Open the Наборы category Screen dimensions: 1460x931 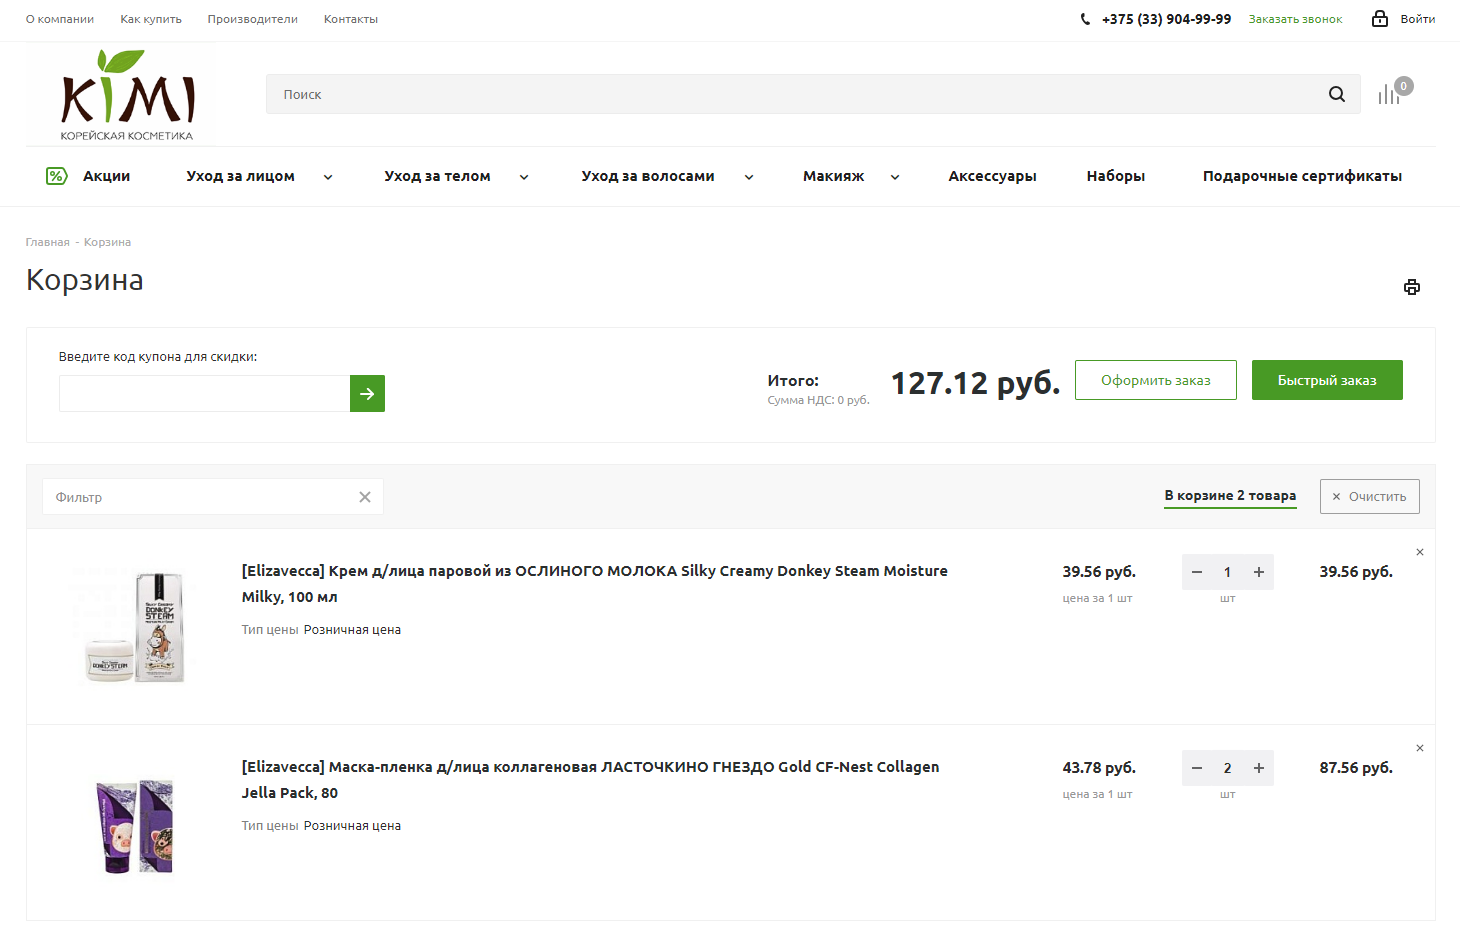[x=1116, y=176]
